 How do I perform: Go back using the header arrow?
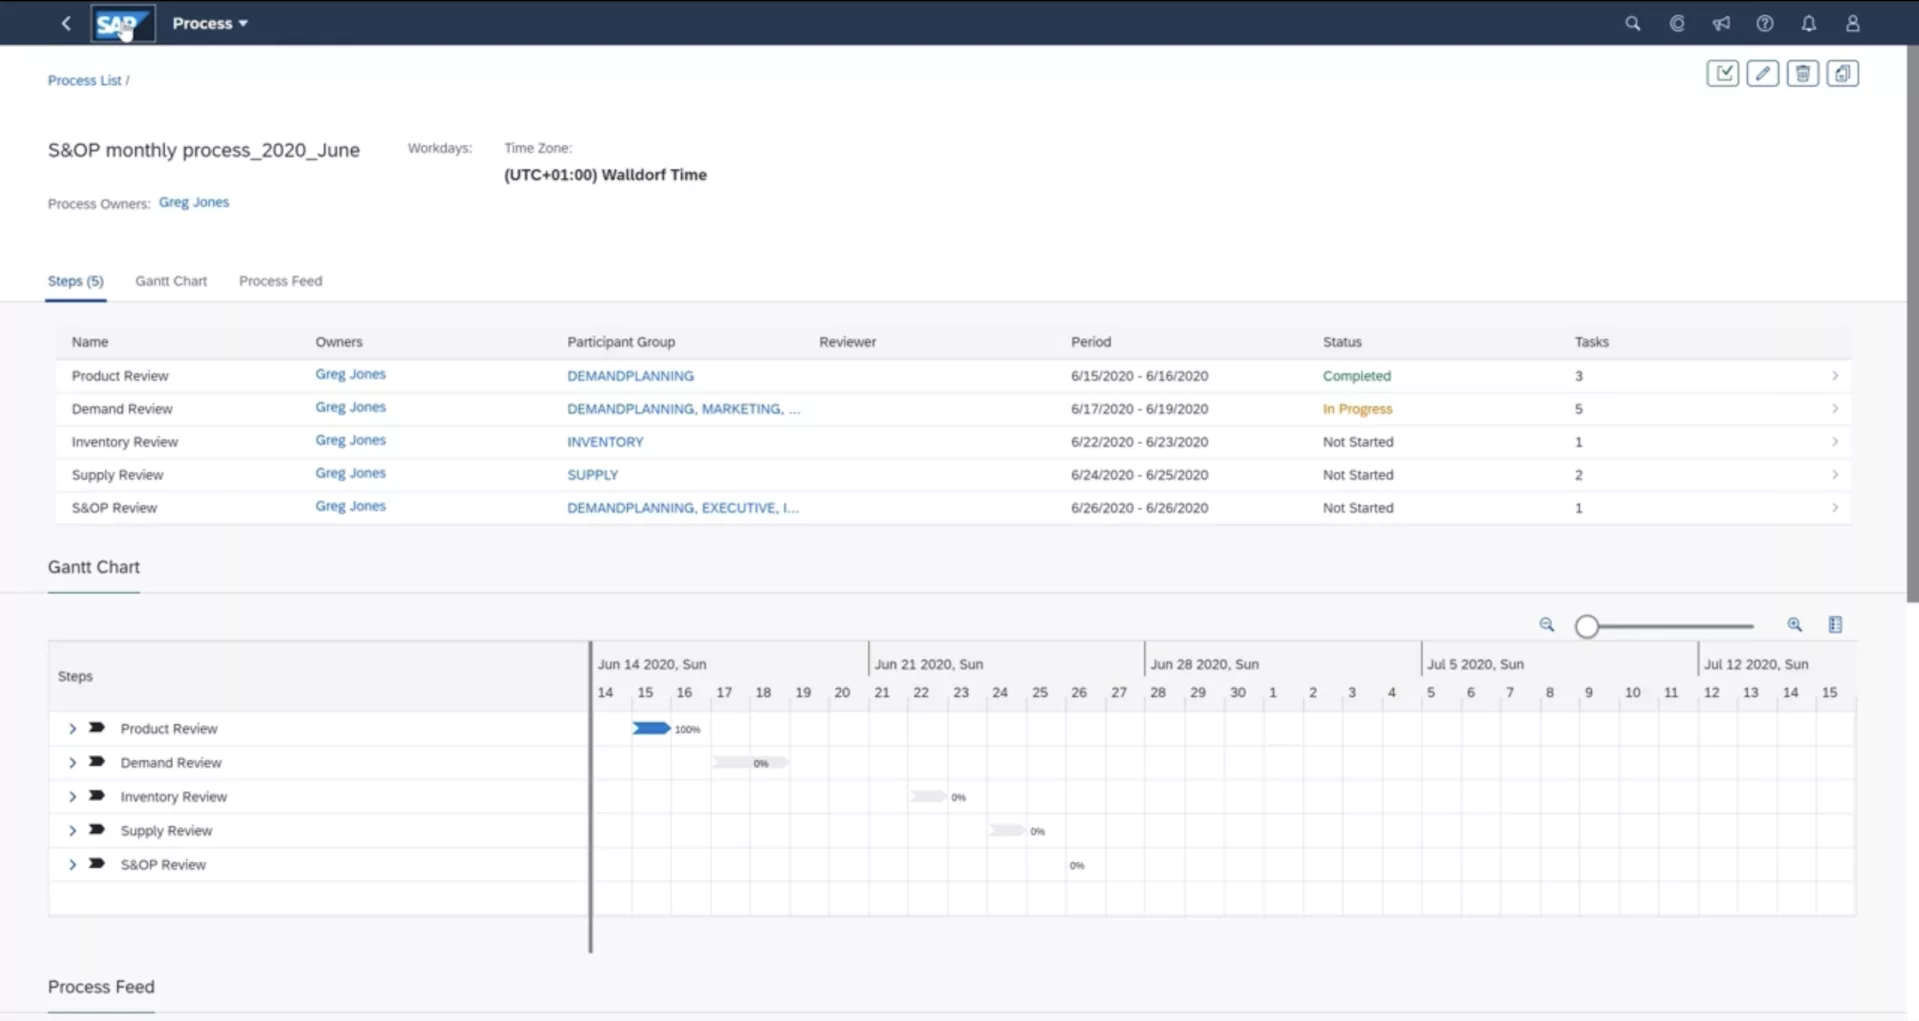coord(66,23)
